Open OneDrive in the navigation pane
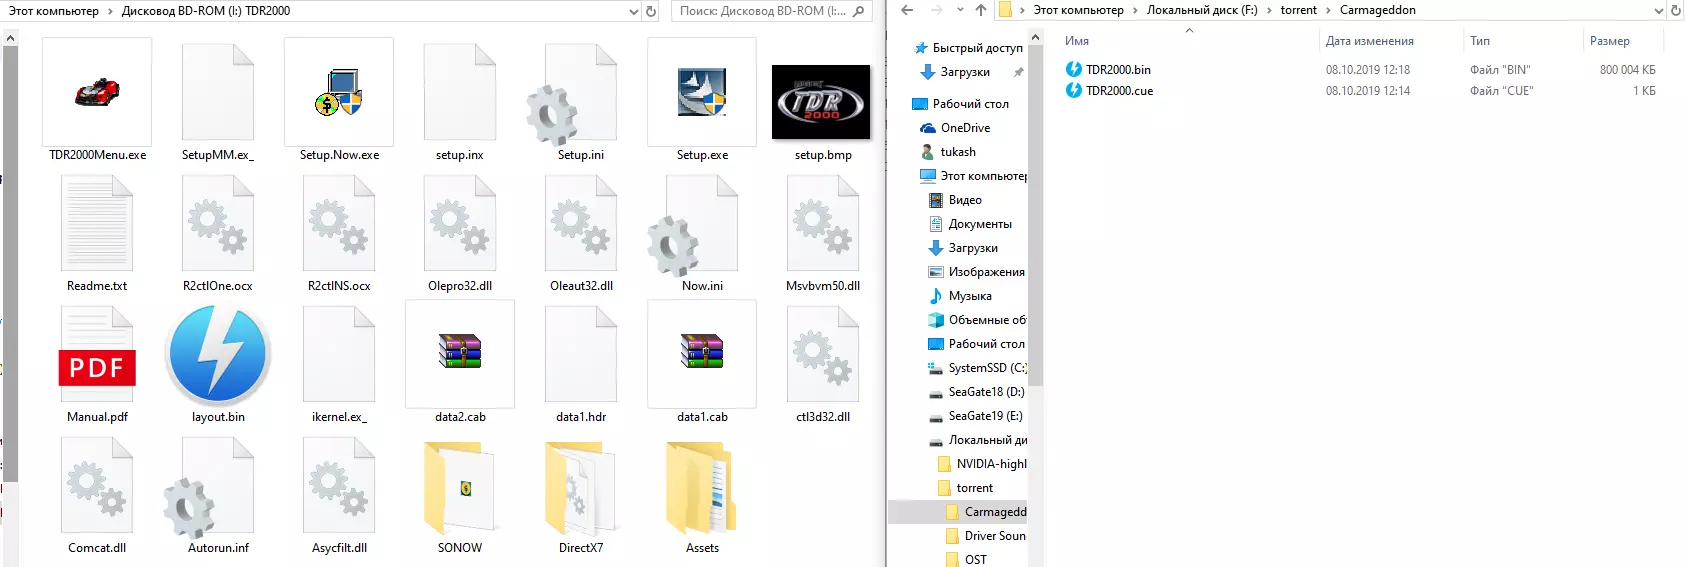This screenshot has width=1685, height=567. 965,128
